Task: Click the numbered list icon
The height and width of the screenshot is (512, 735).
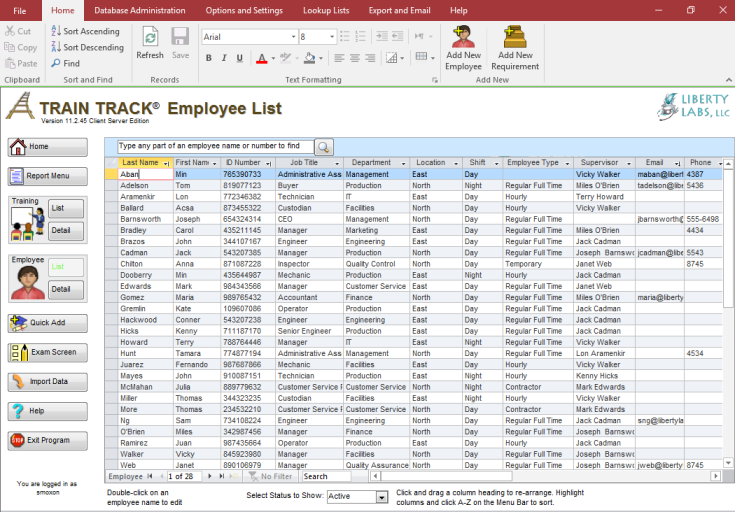Action: click(360, 36)
